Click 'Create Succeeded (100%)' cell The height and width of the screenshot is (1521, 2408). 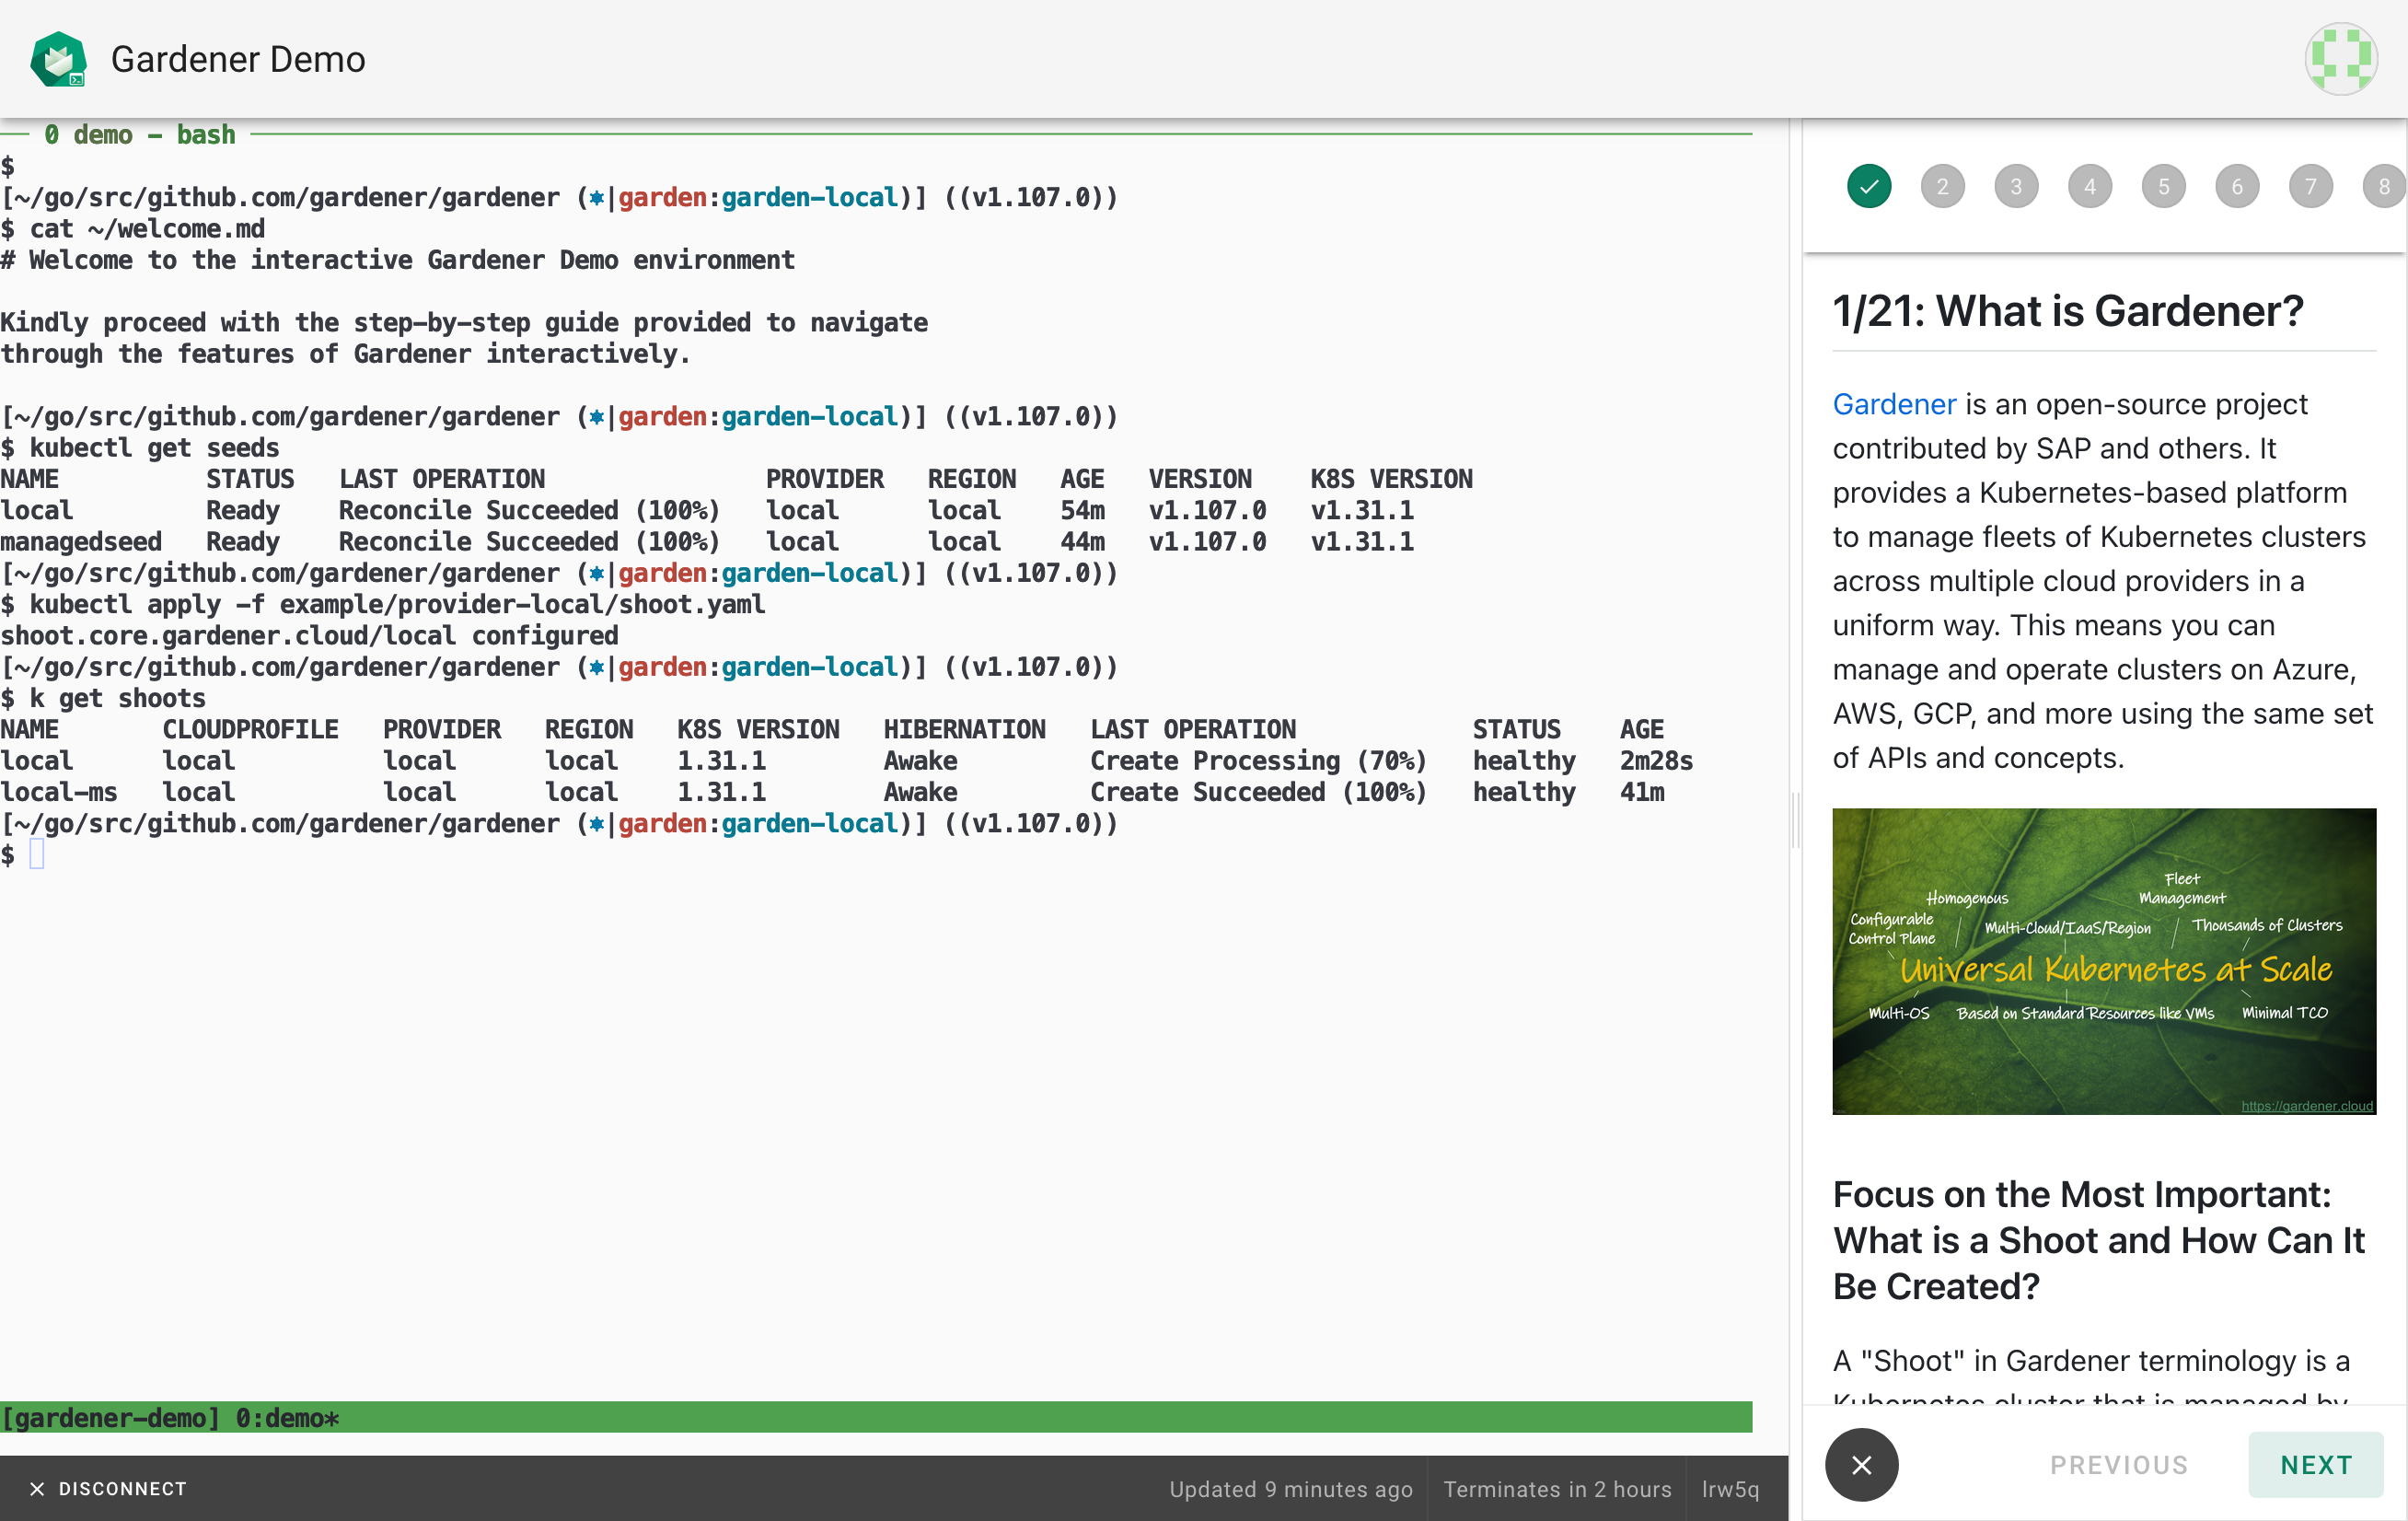[x=1258, y=791]
